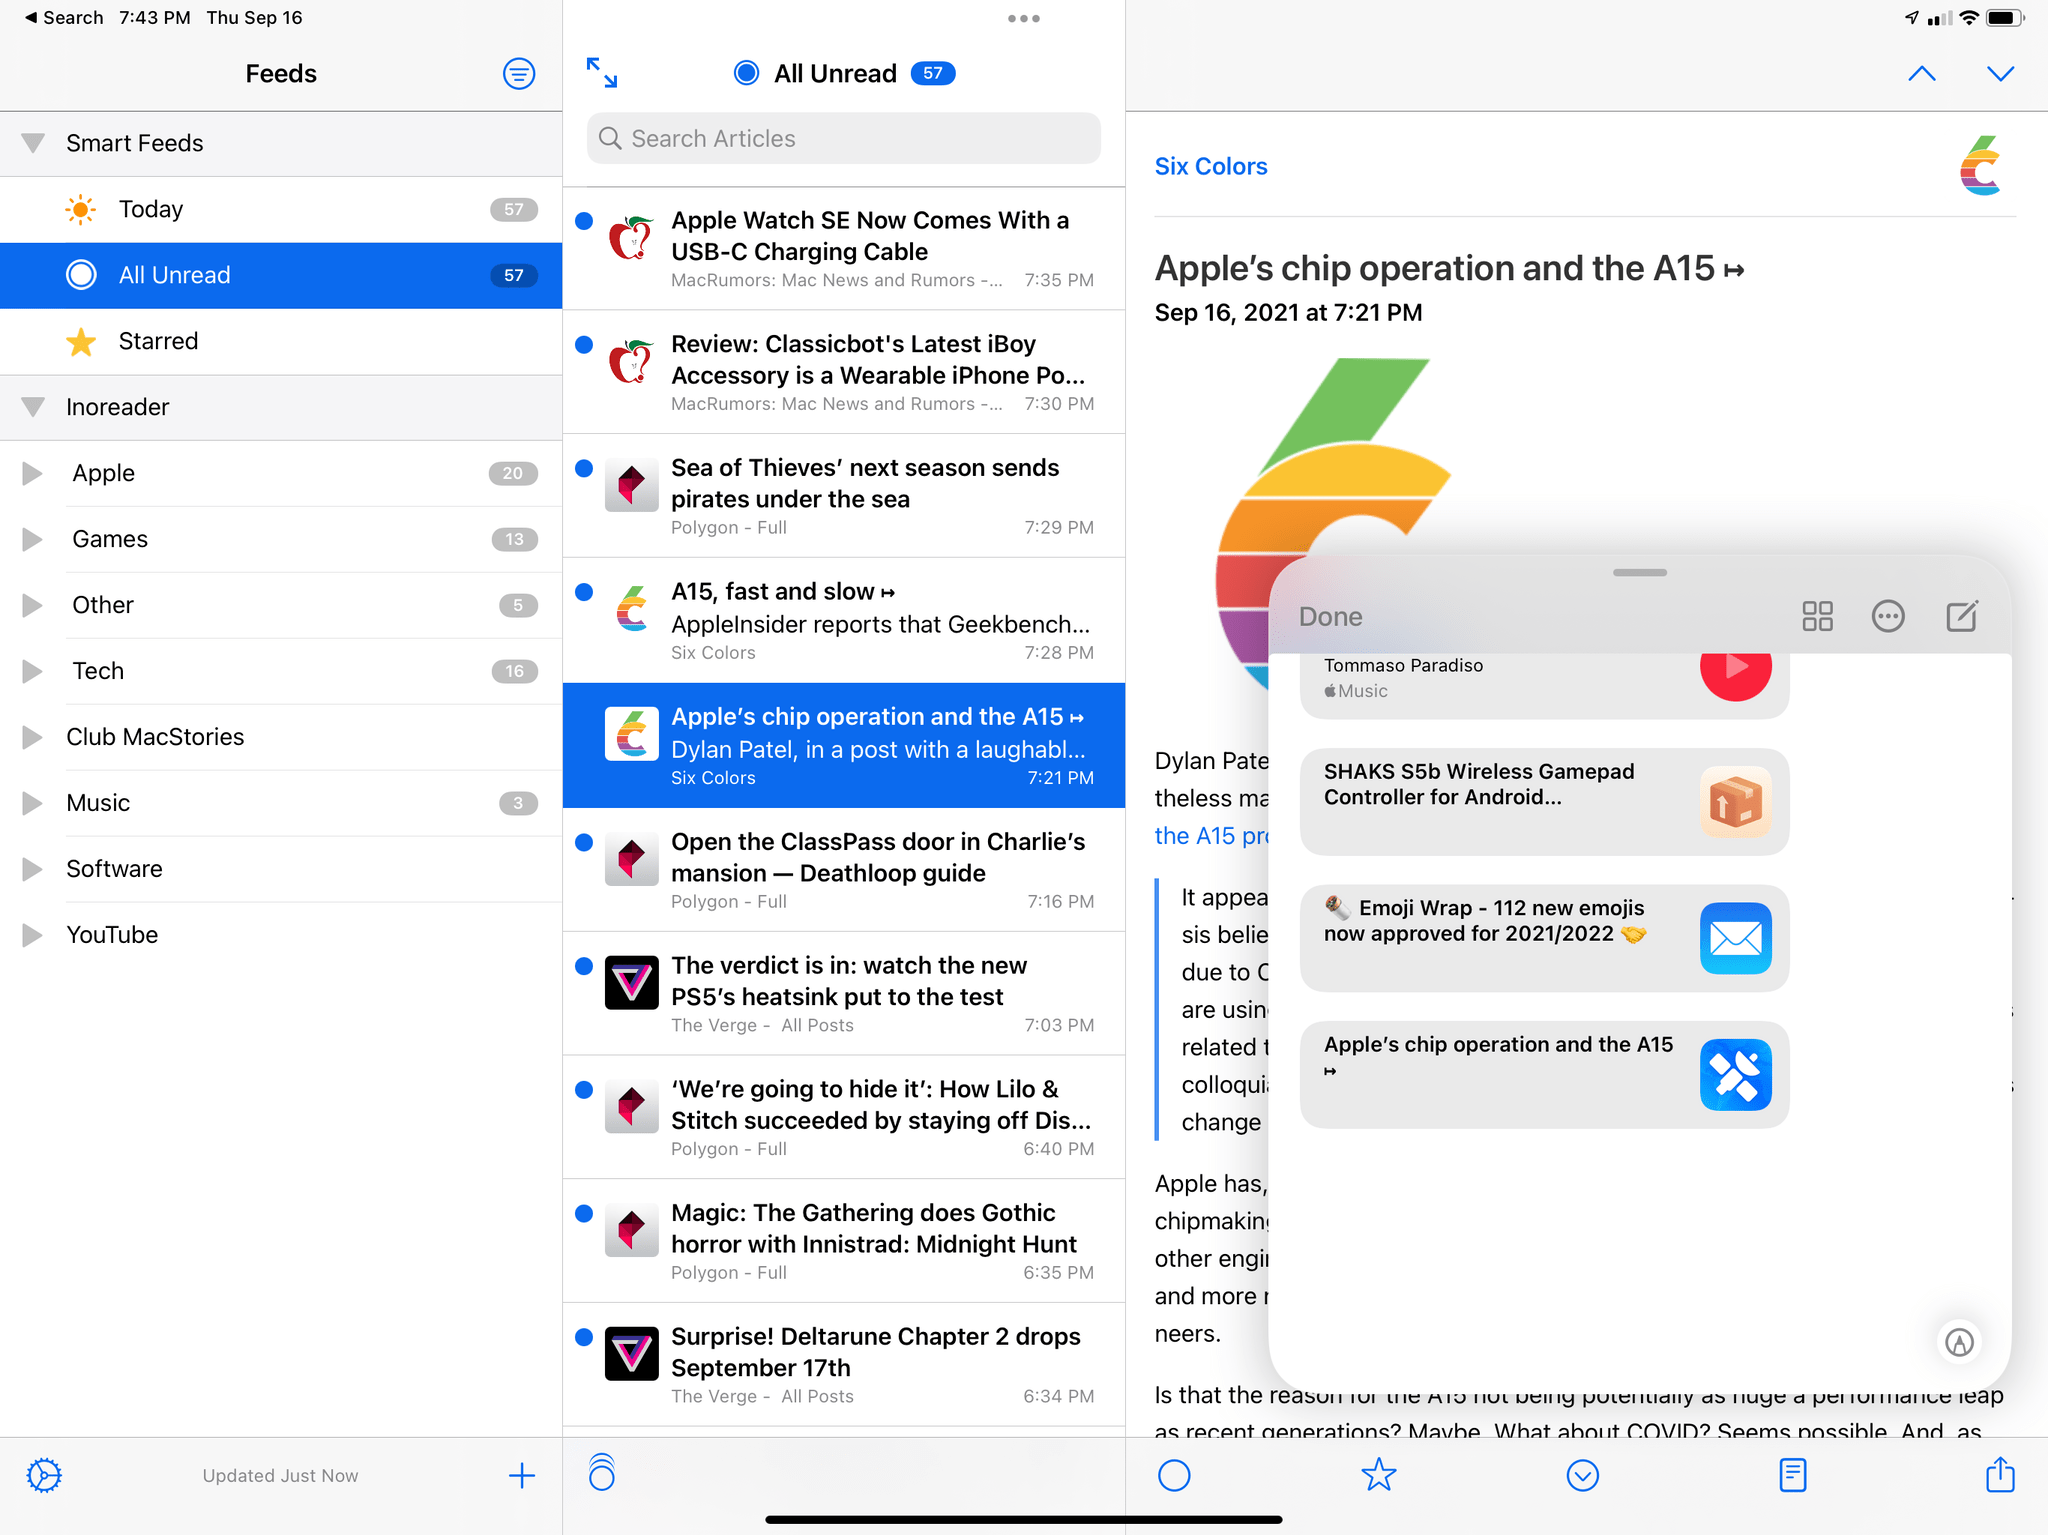
Task: Add a new feed with plus icon
Action: [521, 1475]
